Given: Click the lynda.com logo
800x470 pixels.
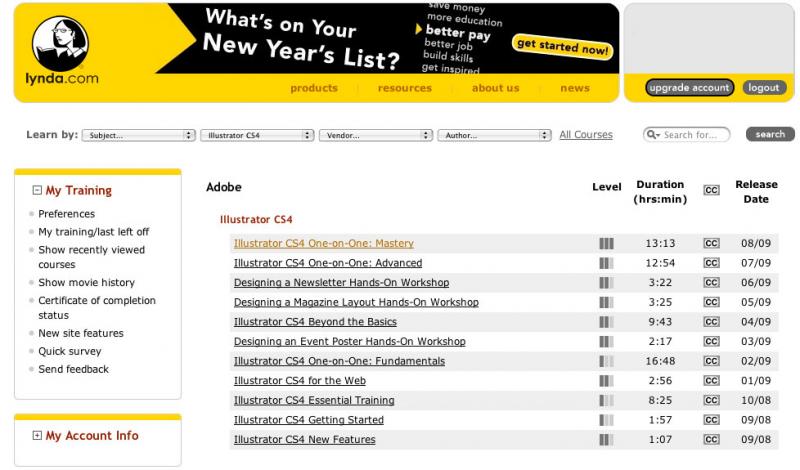Looking at the screenshot, I should pyautogui.click(x=61, y=51).
